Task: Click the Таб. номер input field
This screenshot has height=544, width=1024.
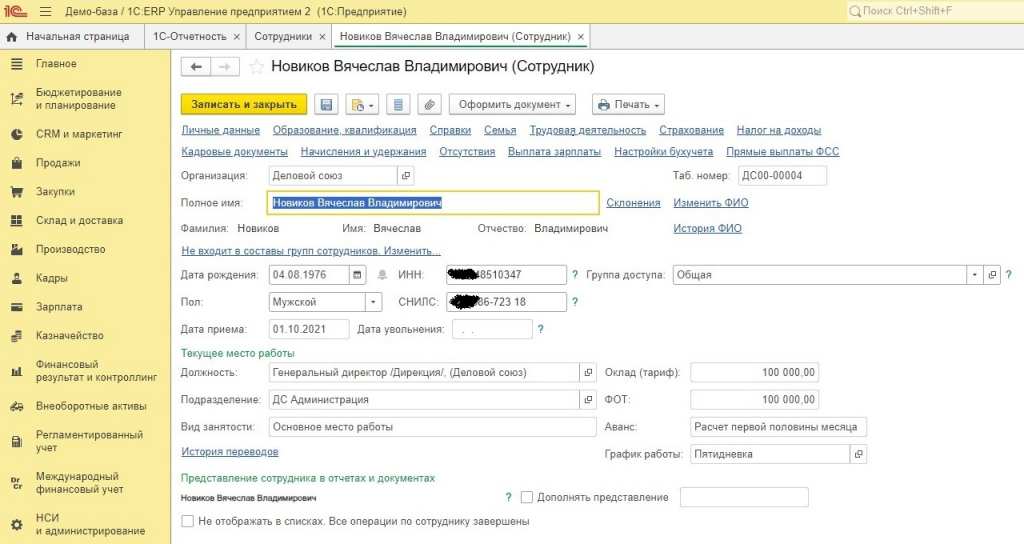Action: coord(782,176)
